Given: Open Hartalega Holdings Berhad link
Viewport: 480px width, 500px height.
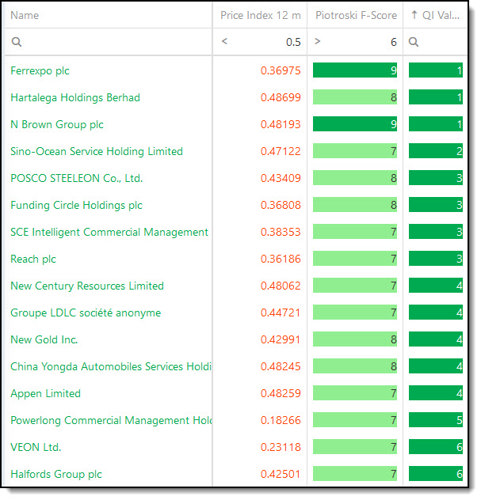Looking at the screenshot, I should click(75, 98).
